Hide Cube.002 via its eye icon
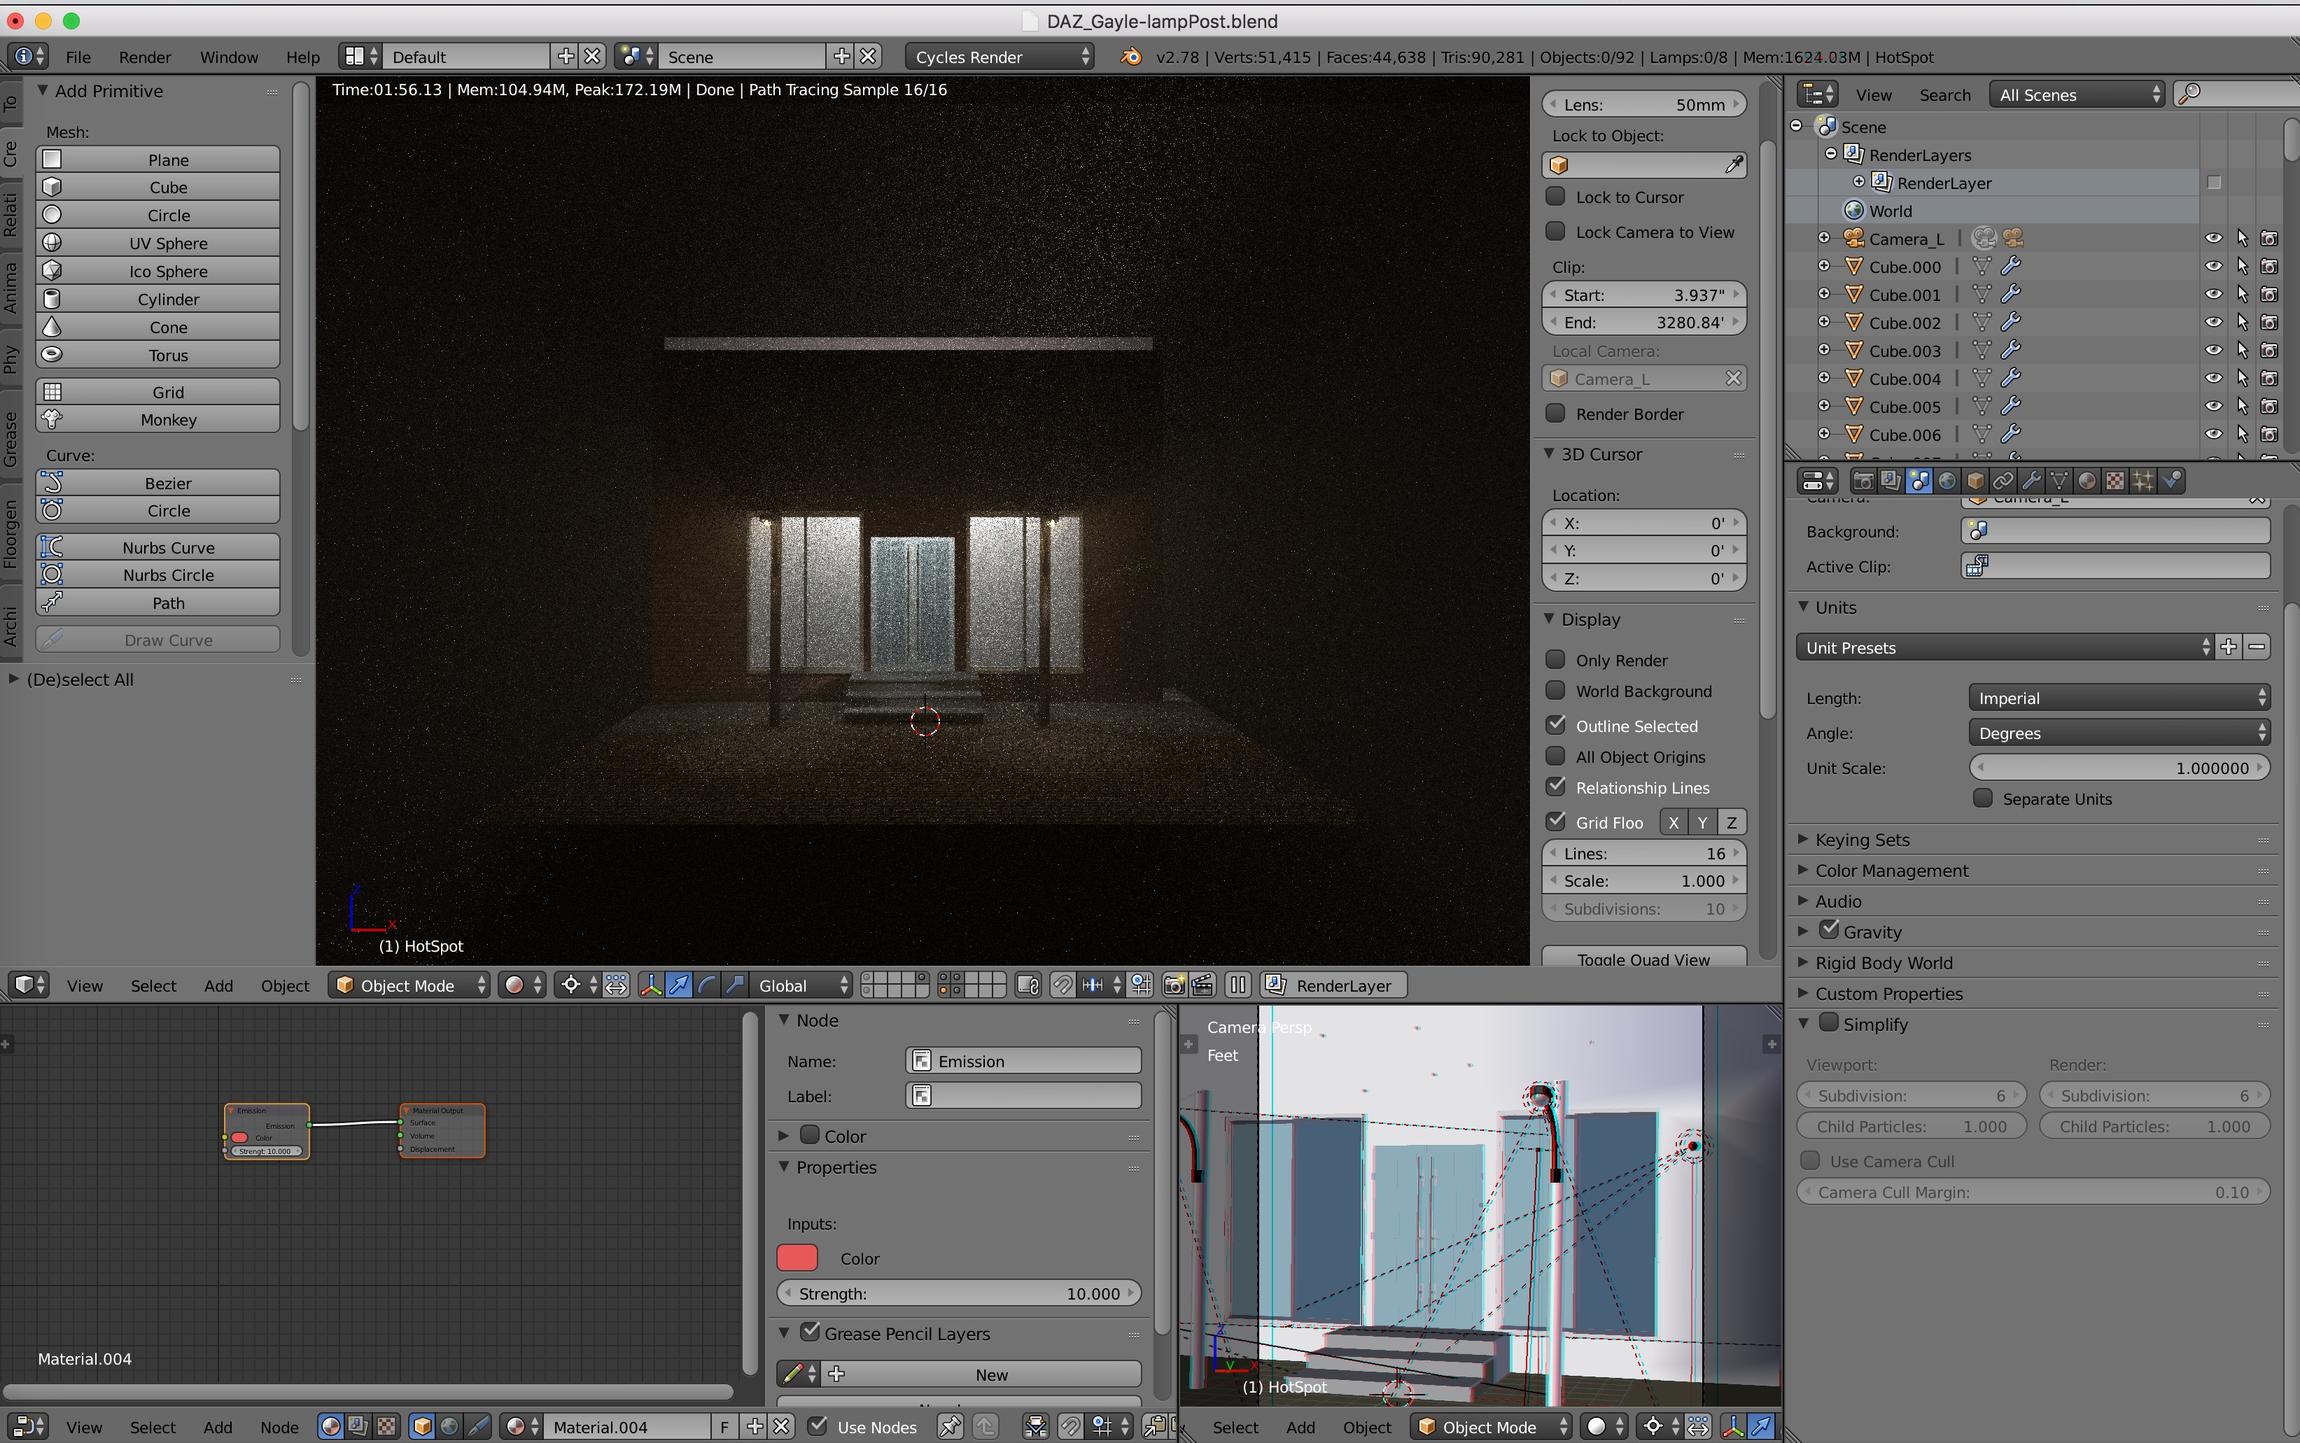The image size is (2300, 1443). point(2213,322)
